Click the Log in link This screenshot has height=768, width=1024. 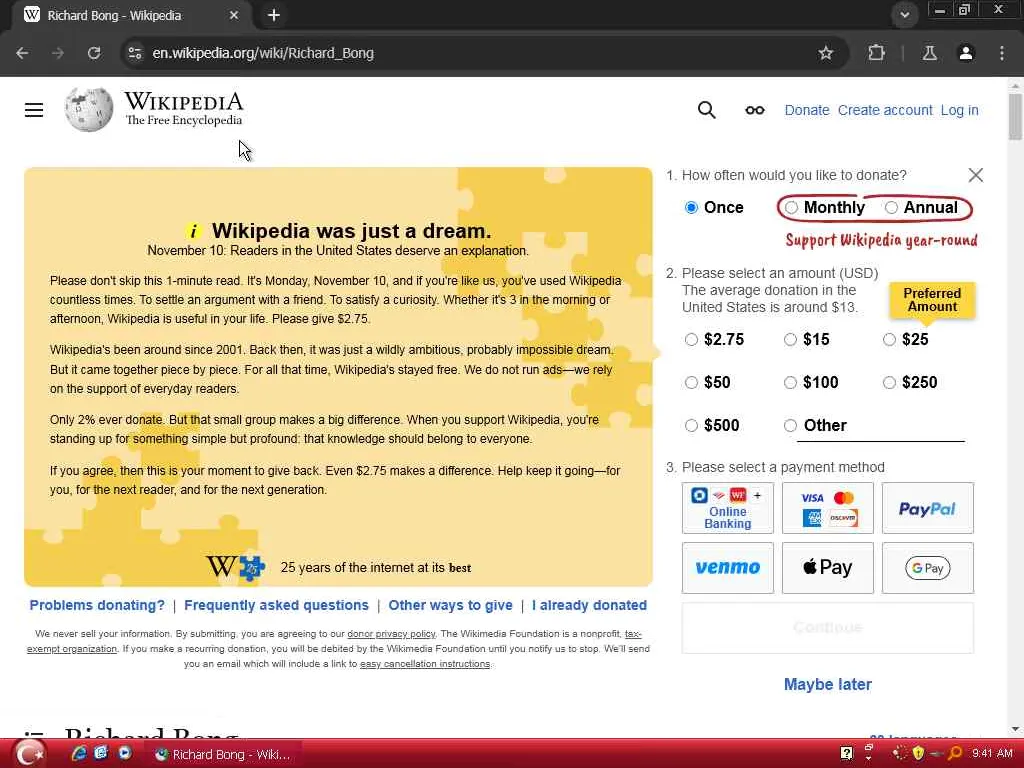[x=959, y=110]
